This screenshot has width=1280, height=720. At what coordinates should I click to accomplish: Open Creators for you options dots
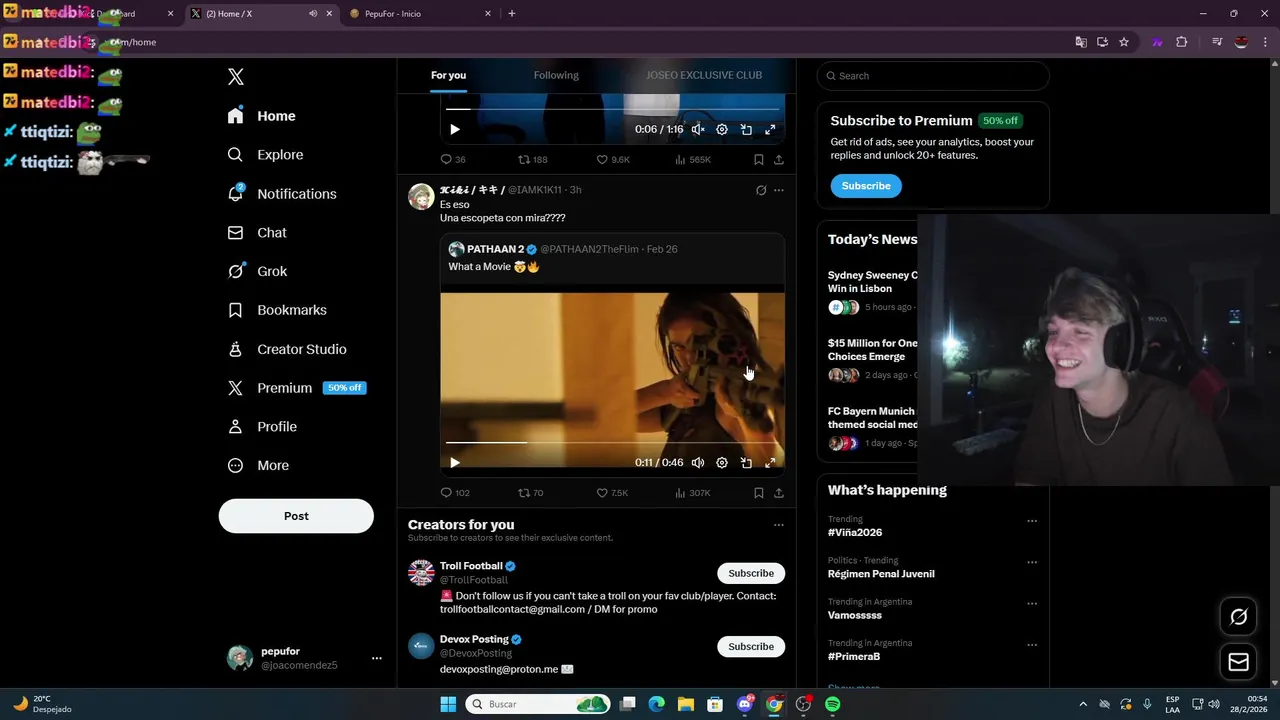pos(779,525)
